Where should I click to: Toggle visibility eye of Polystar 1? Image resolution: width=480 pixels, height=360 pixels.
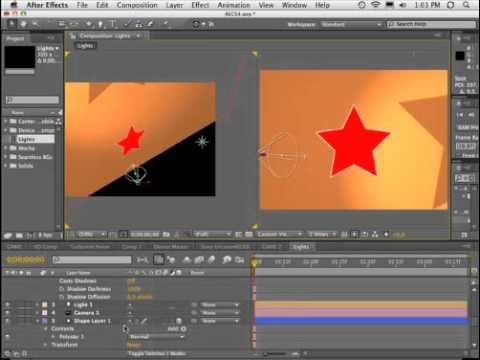click(7, 337)
